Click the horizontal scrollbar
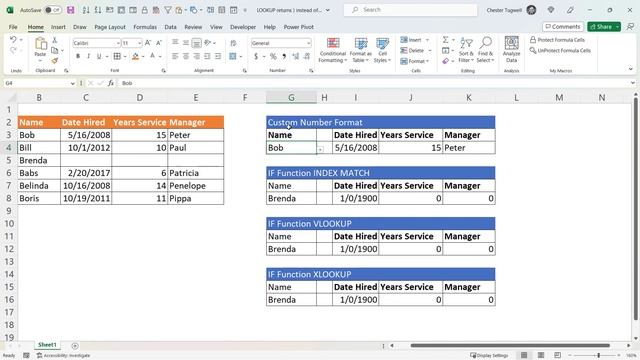The height and width of the screenshot is (360, 640). tap(510, 346)
